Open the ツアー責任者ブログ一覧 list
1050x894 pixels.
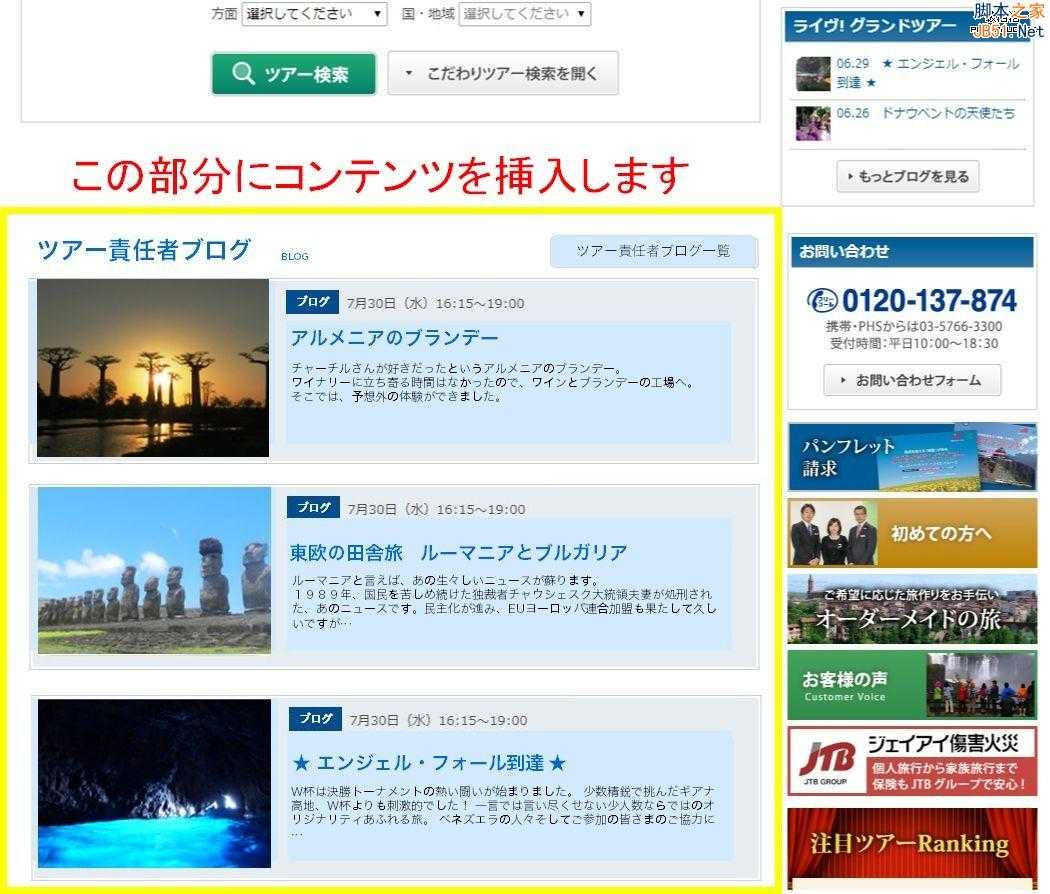(x=653, y=251)
